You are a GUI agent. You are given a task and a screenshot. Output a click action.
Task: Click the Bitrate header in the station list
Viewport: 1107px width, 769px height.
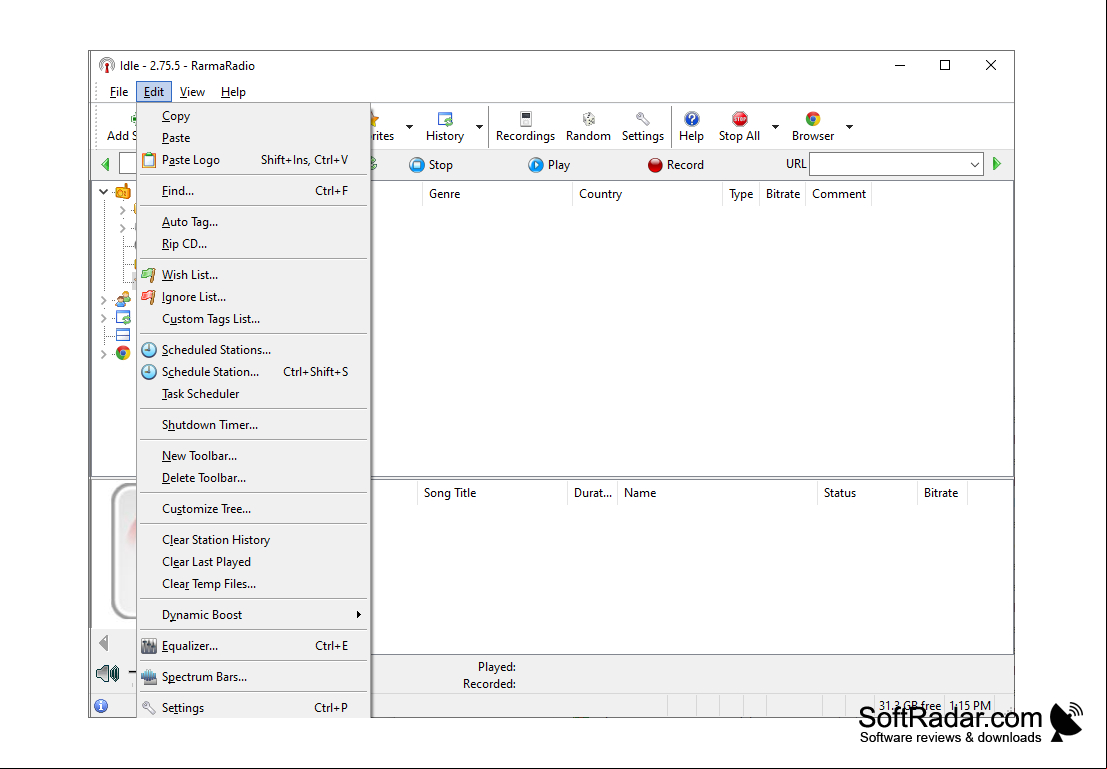pos(783,193)
